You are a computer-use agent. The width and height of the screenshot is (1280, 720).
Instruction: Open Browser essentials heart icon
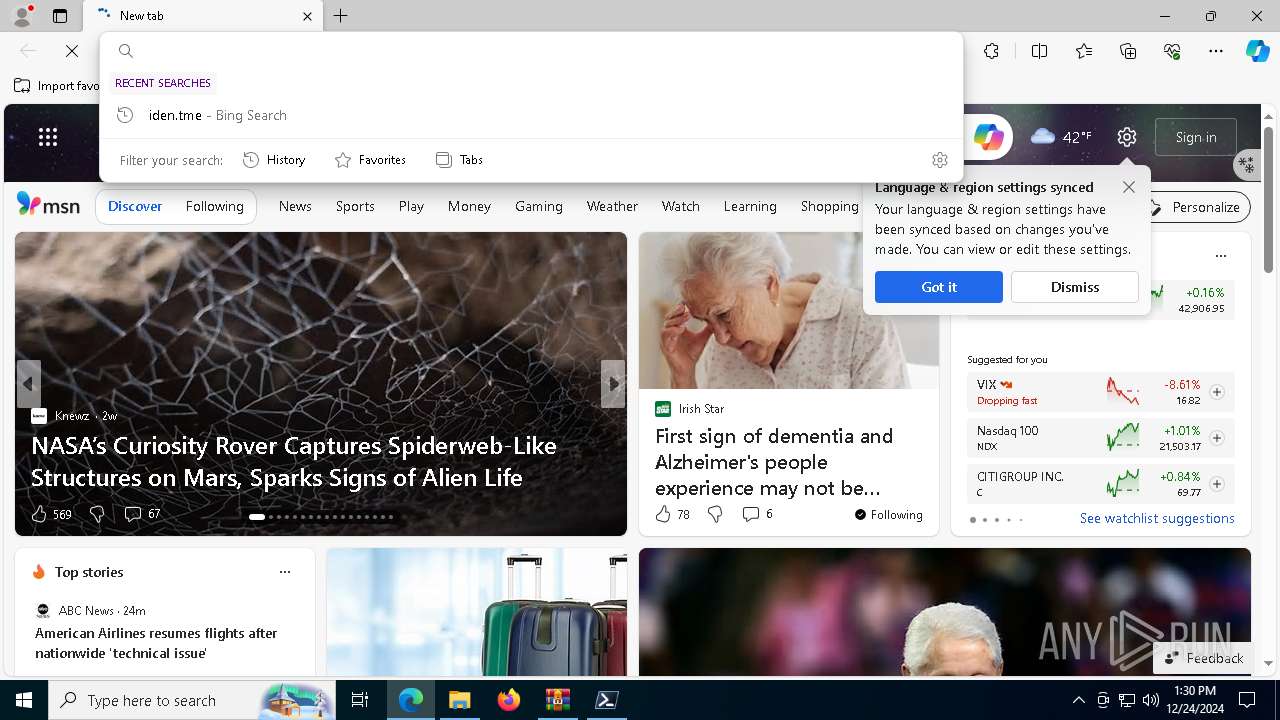point(1172,51)
